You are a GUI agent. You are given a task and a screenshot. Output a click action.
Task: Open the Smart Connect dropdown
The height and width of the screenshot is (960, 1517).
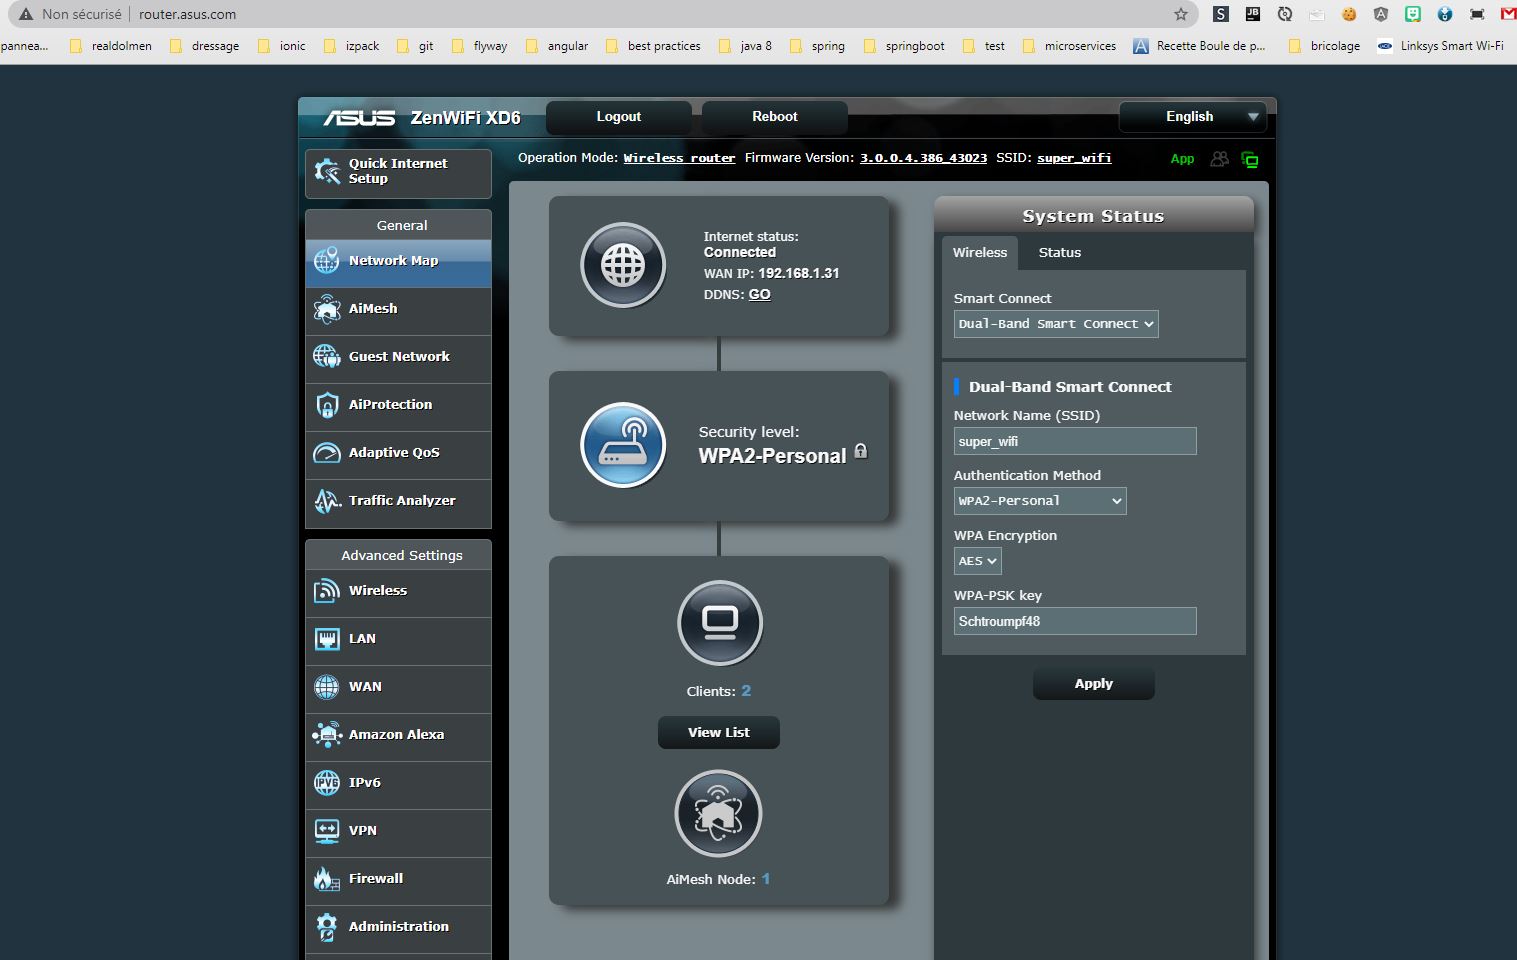(1056, 324)
